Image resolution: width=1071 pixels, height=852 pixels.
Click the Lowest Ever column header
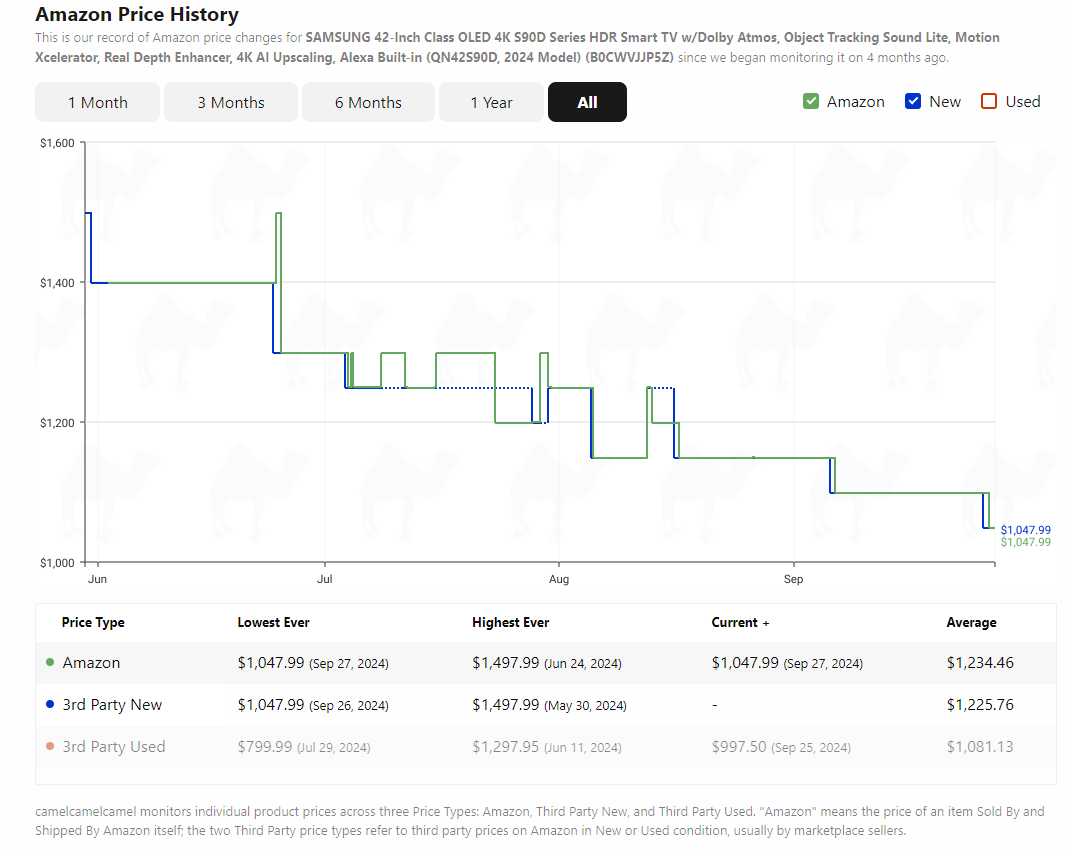coord(273,622)
